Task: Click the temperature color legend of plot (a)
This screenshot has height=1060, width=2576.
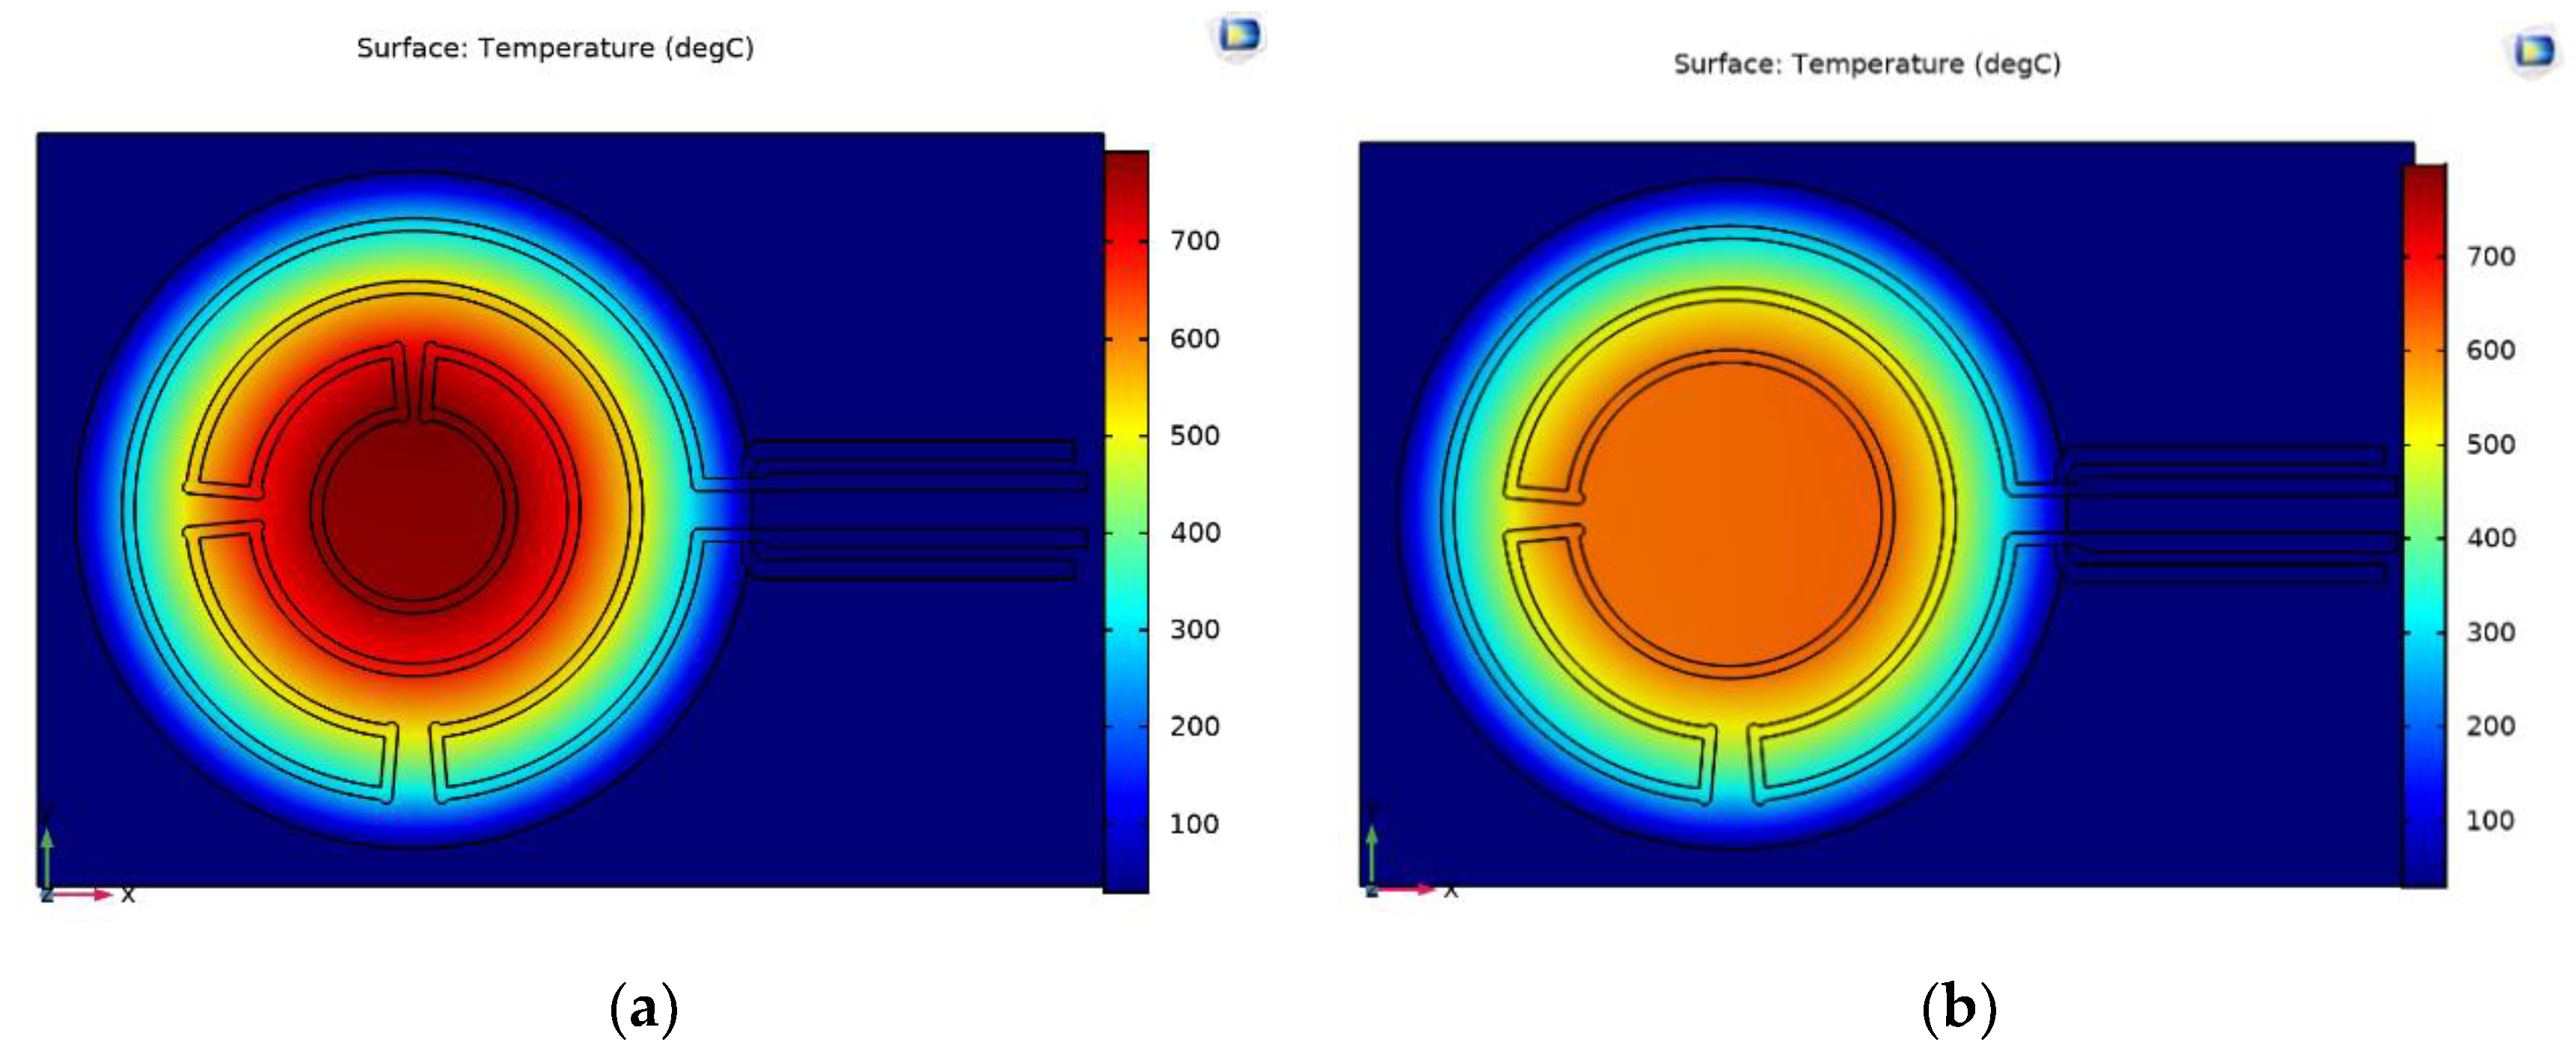Action: [x=1126, y=521]
